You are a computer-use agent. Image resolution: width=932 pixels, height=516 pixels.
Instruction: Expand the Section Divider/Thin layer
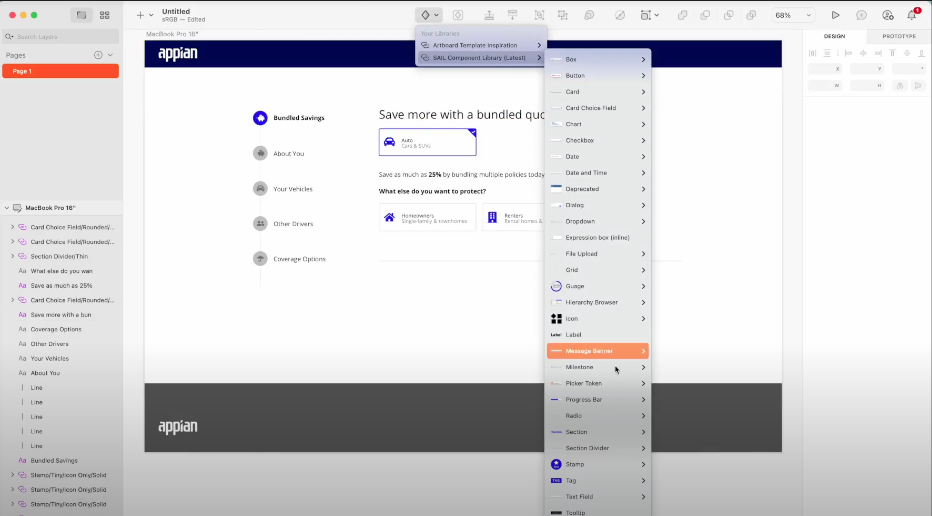(12, 256)
